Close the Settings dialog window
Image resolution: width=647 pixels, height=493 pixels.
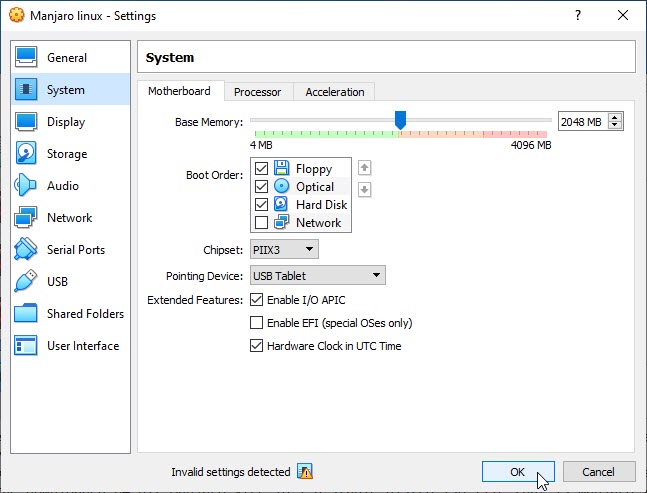coord(623,16)
